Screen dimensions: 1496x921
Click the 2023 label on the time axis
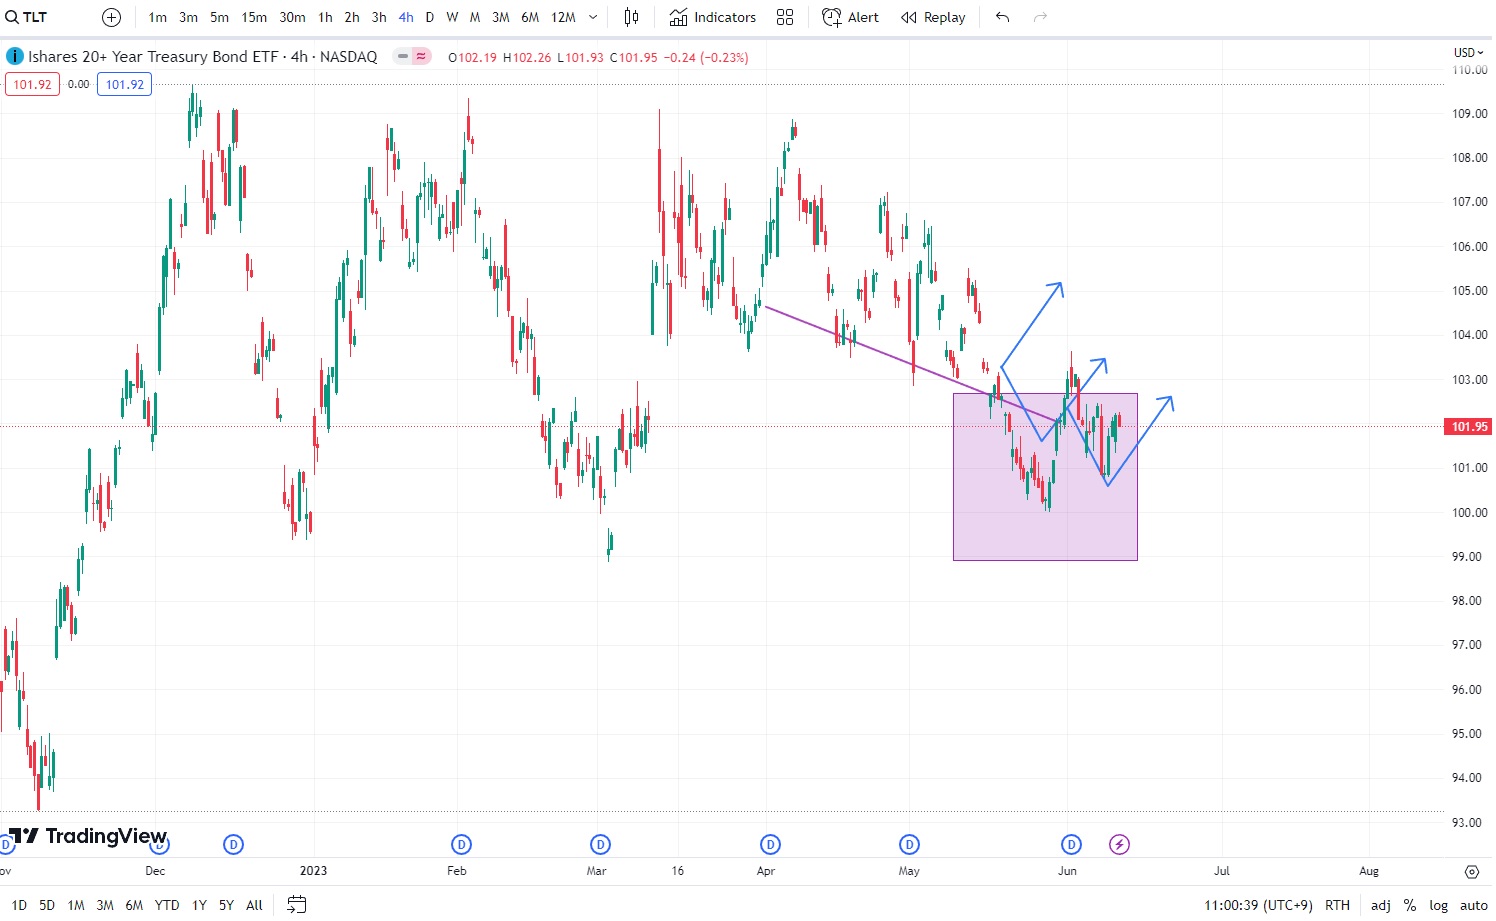coord(313,871)
